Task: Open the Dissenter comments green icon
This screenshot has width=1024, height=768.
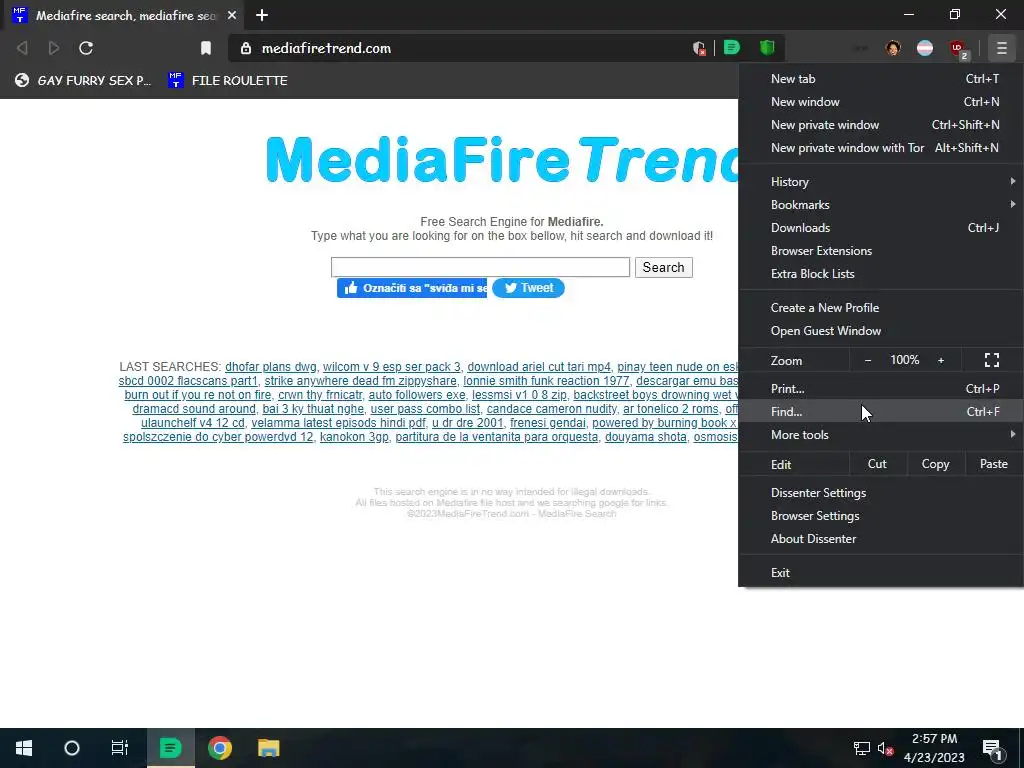Action: tap(732, 48)
